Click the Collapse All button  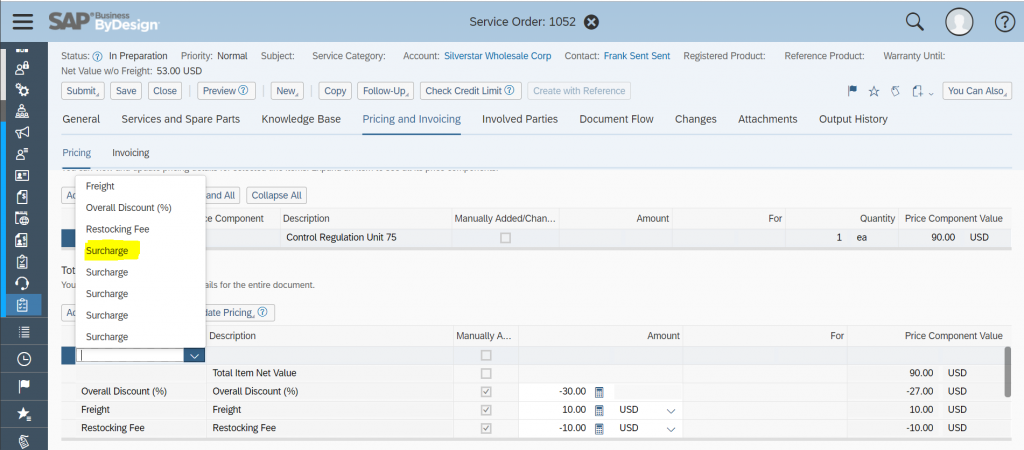click(276, 195)
